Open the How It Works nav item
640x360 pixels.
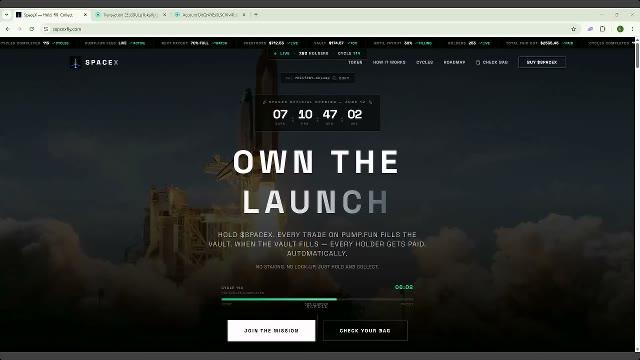coord(389,62)
